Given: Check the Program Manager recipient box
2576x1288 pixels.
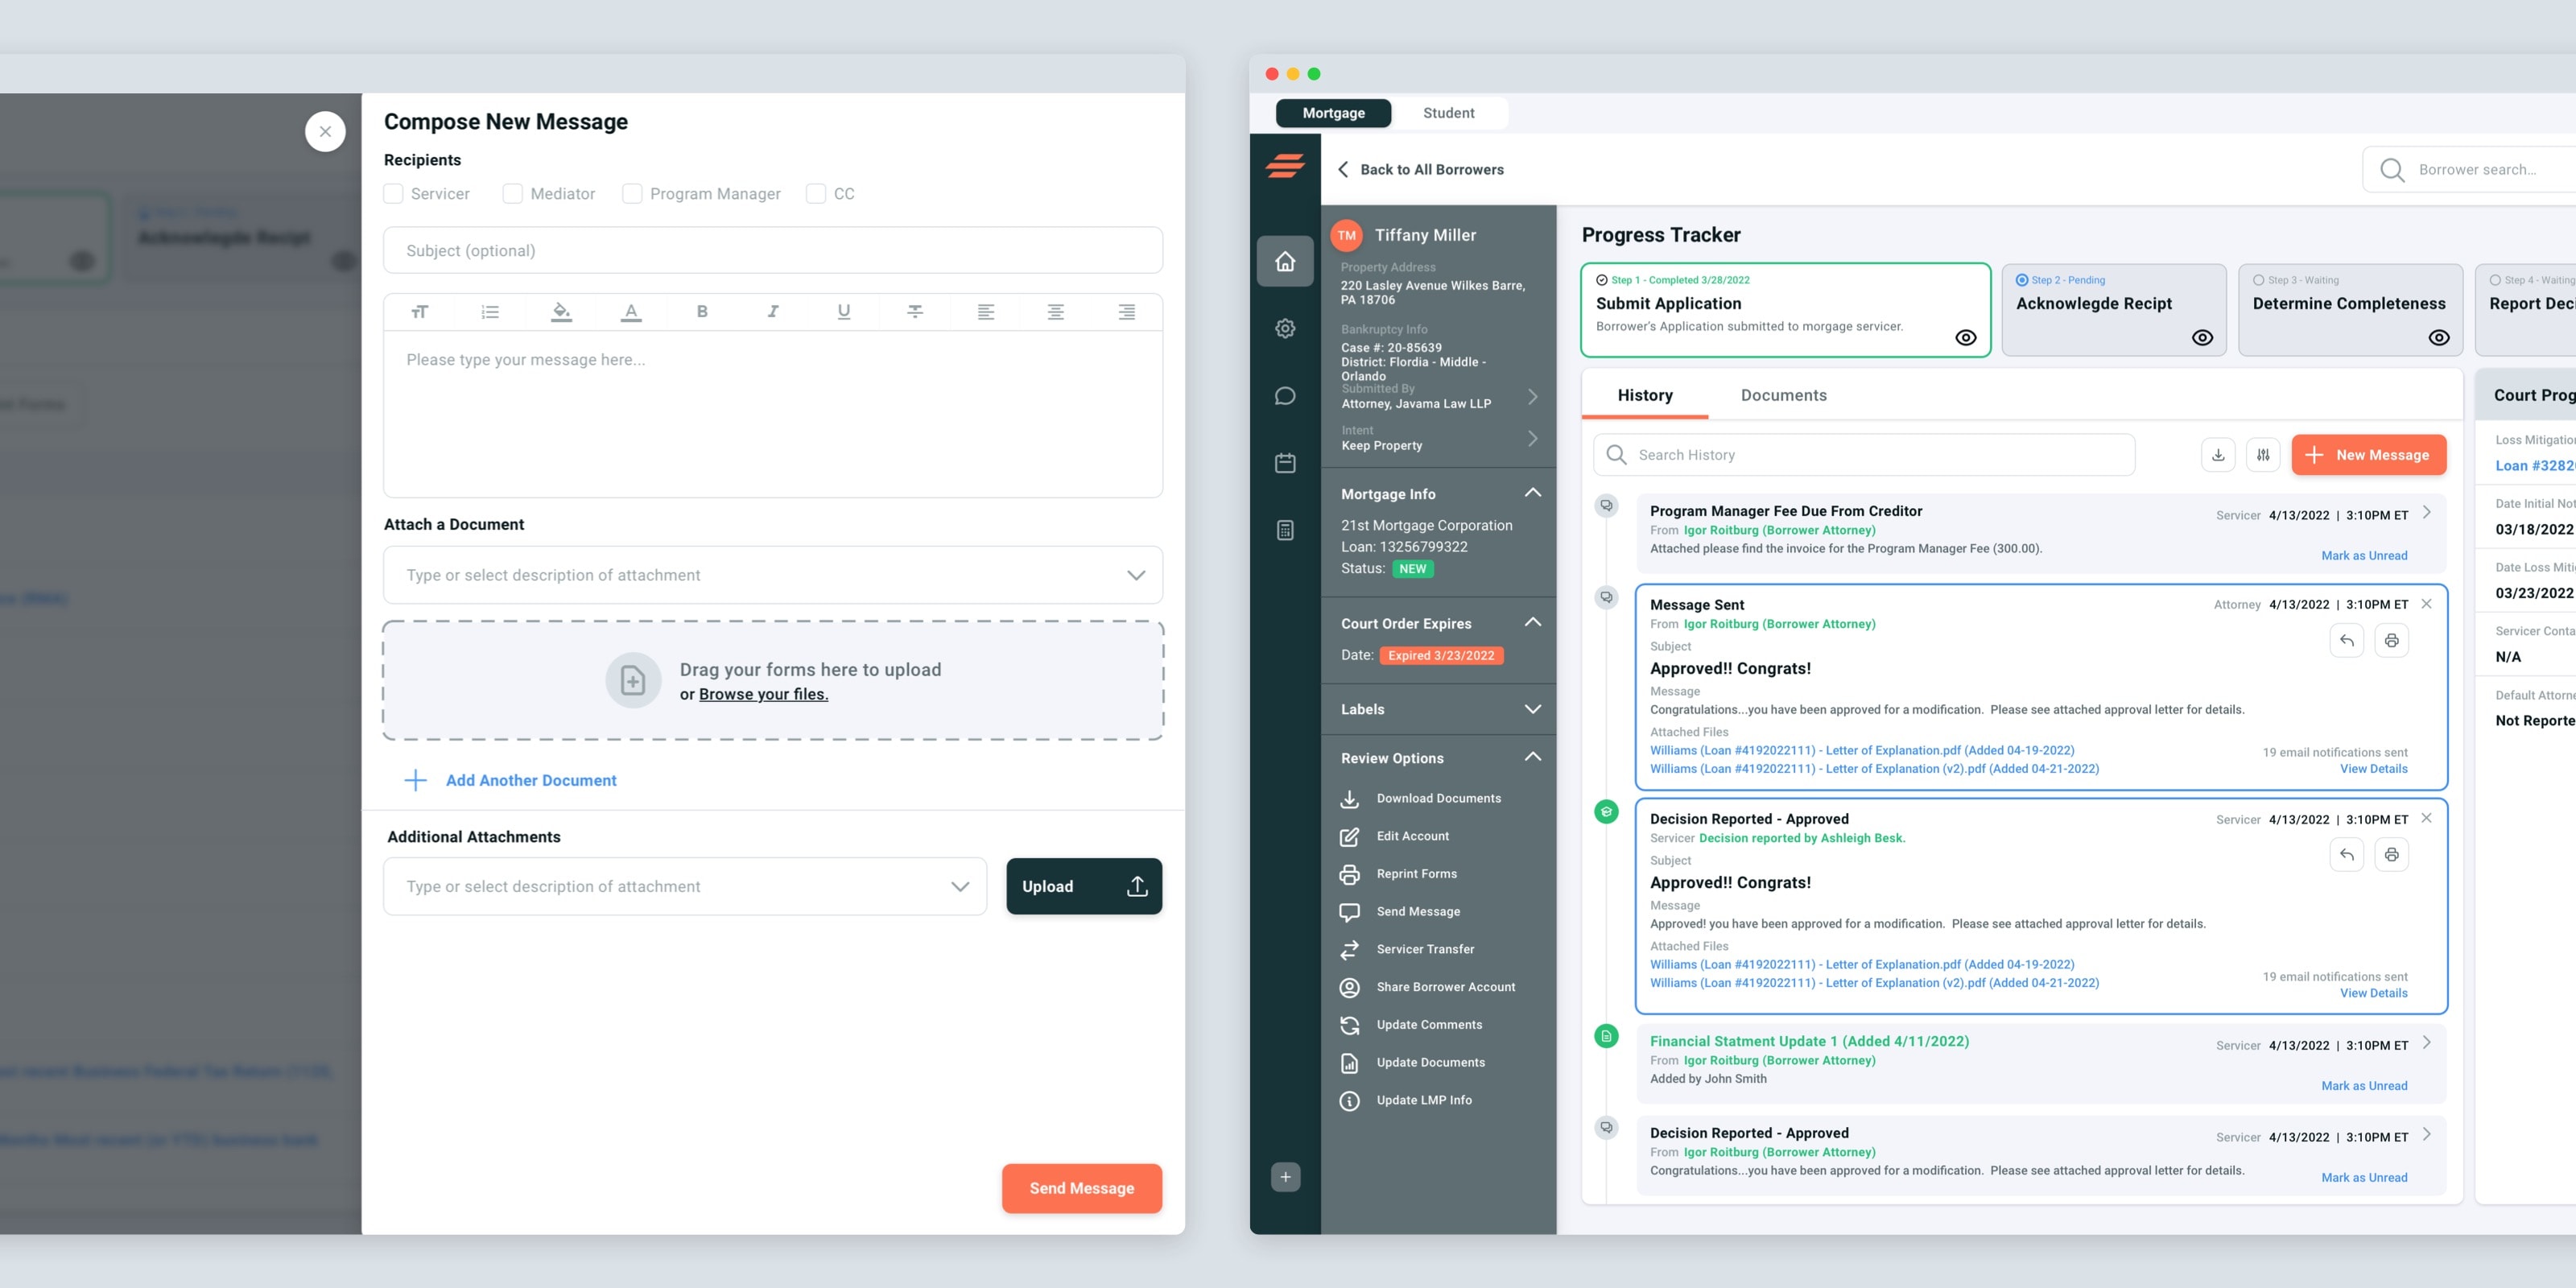Looking at the screenshot, I should tap(632, 194).
